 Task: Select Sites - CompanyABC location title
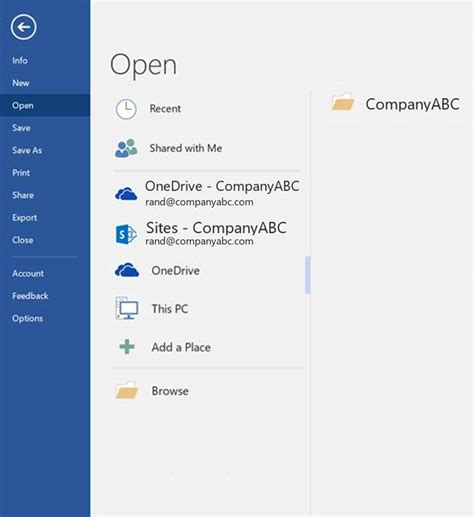click(x=216, y=228)
